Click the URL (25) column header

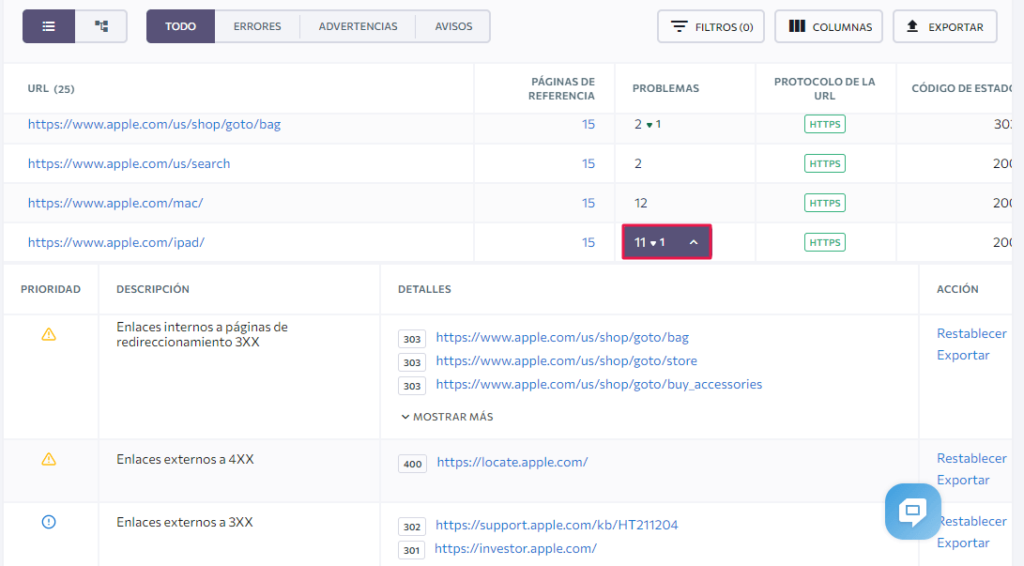pos(51,89)
